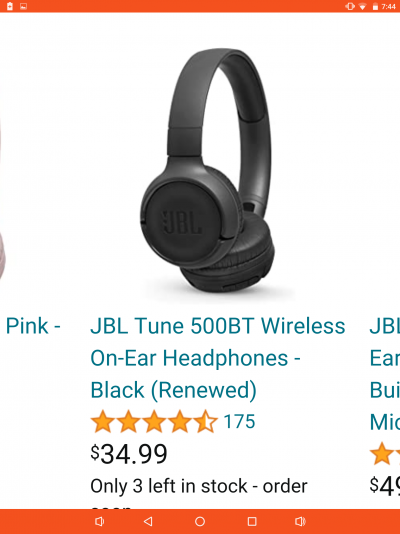
Task: Tap the Android back navigation icon
Action: (x=148, y=521)
